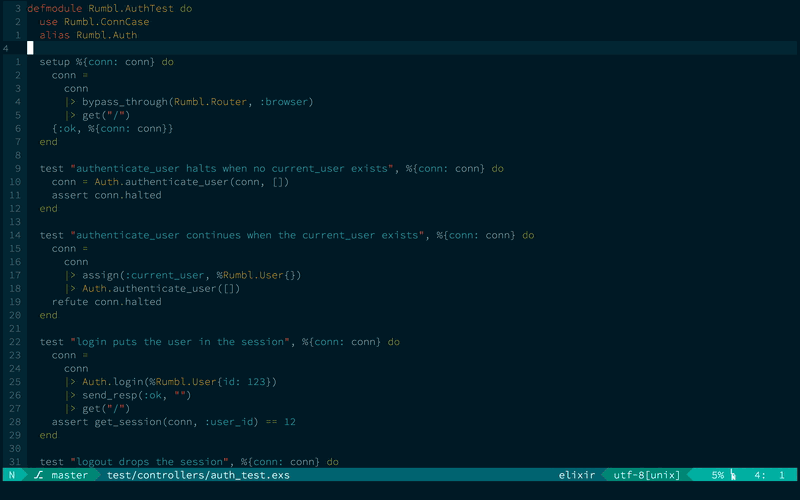The height and width of the screenshot is (500, 800).
Task: Place cursor on defmodule keyword
Action: click(54, 8)
